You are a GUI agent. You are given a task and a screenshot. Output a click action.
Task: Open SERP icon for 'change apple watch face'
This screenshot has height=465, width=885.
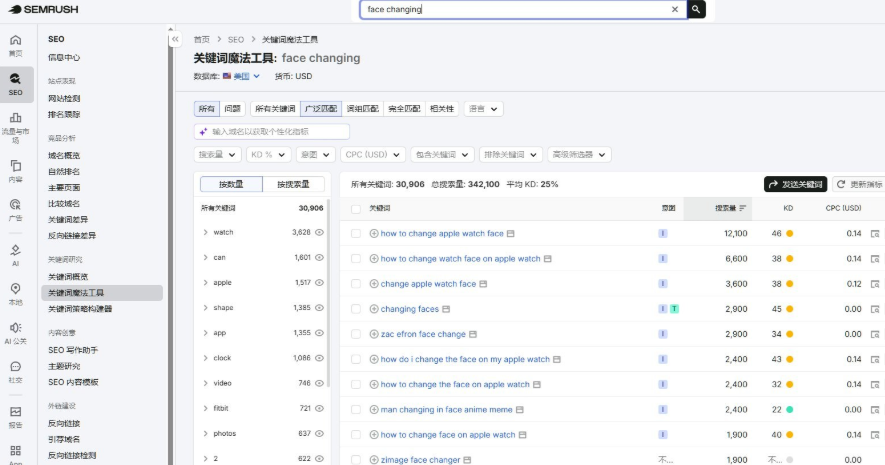click(483, 284)
